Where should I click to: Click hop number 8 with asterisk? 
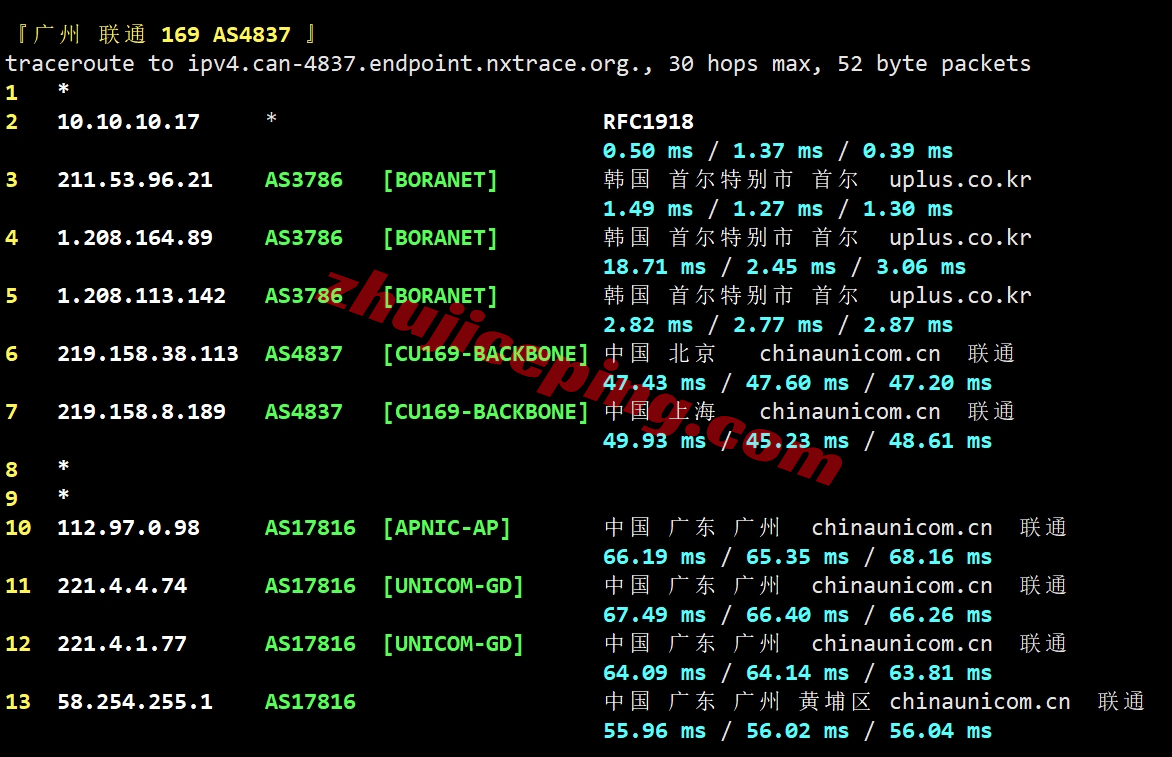pos(37,469)
